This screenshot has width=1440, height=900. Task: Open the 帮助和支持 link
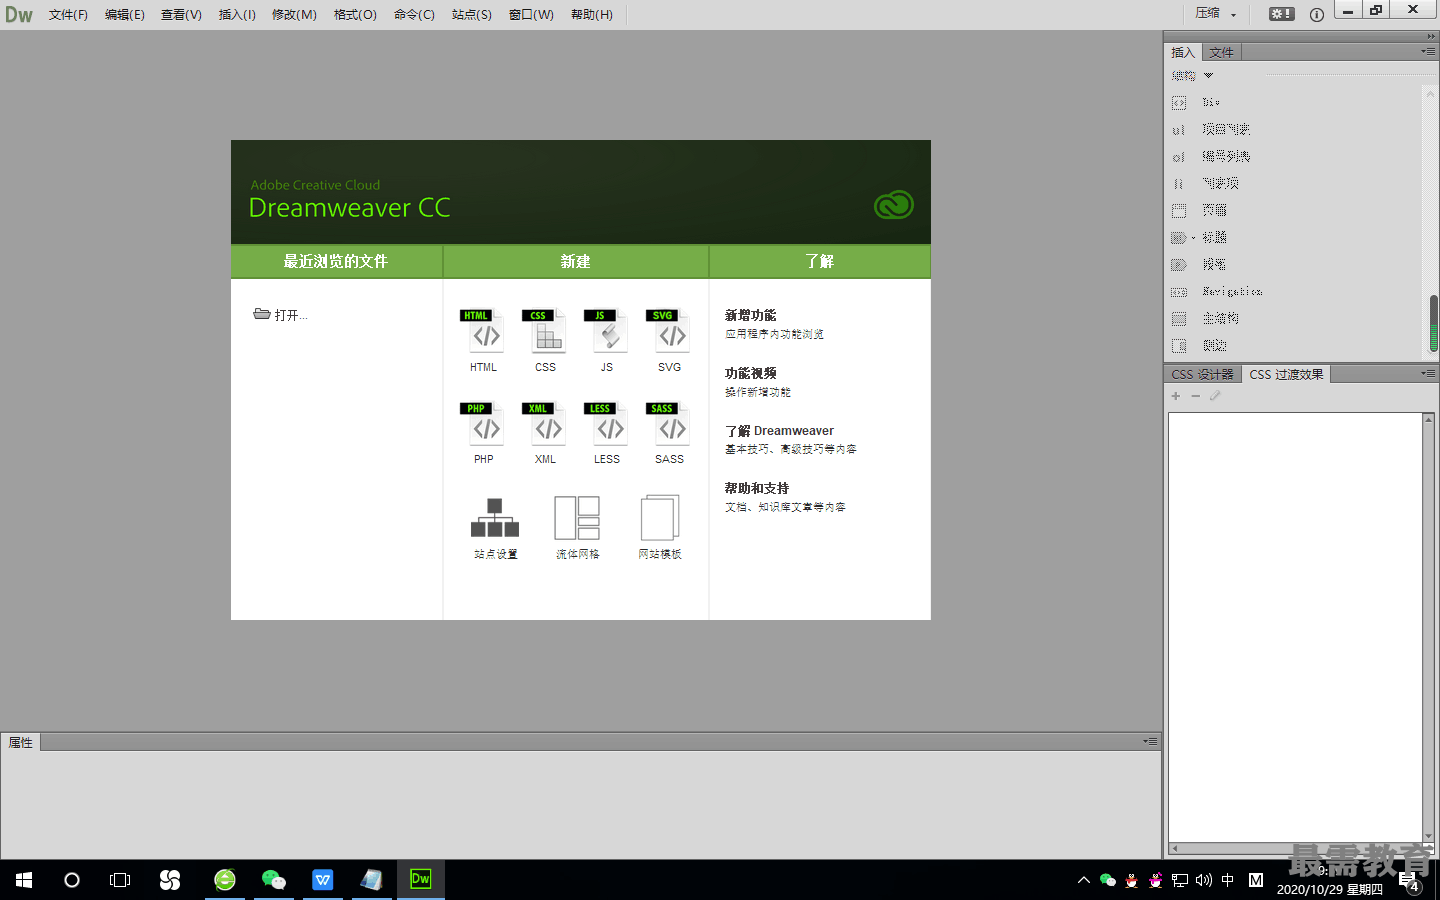[756, 488]
